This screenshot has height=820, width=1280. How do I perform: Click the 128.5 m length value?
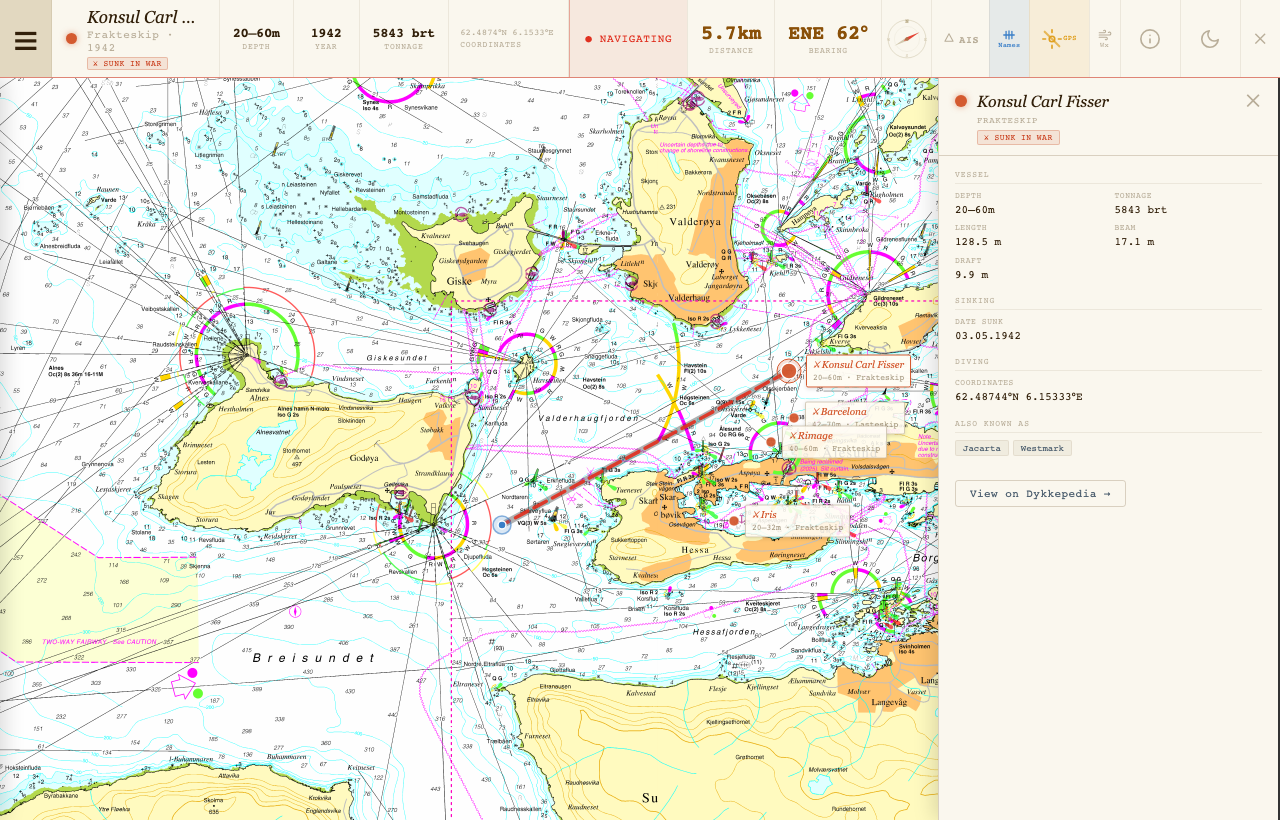978,241
